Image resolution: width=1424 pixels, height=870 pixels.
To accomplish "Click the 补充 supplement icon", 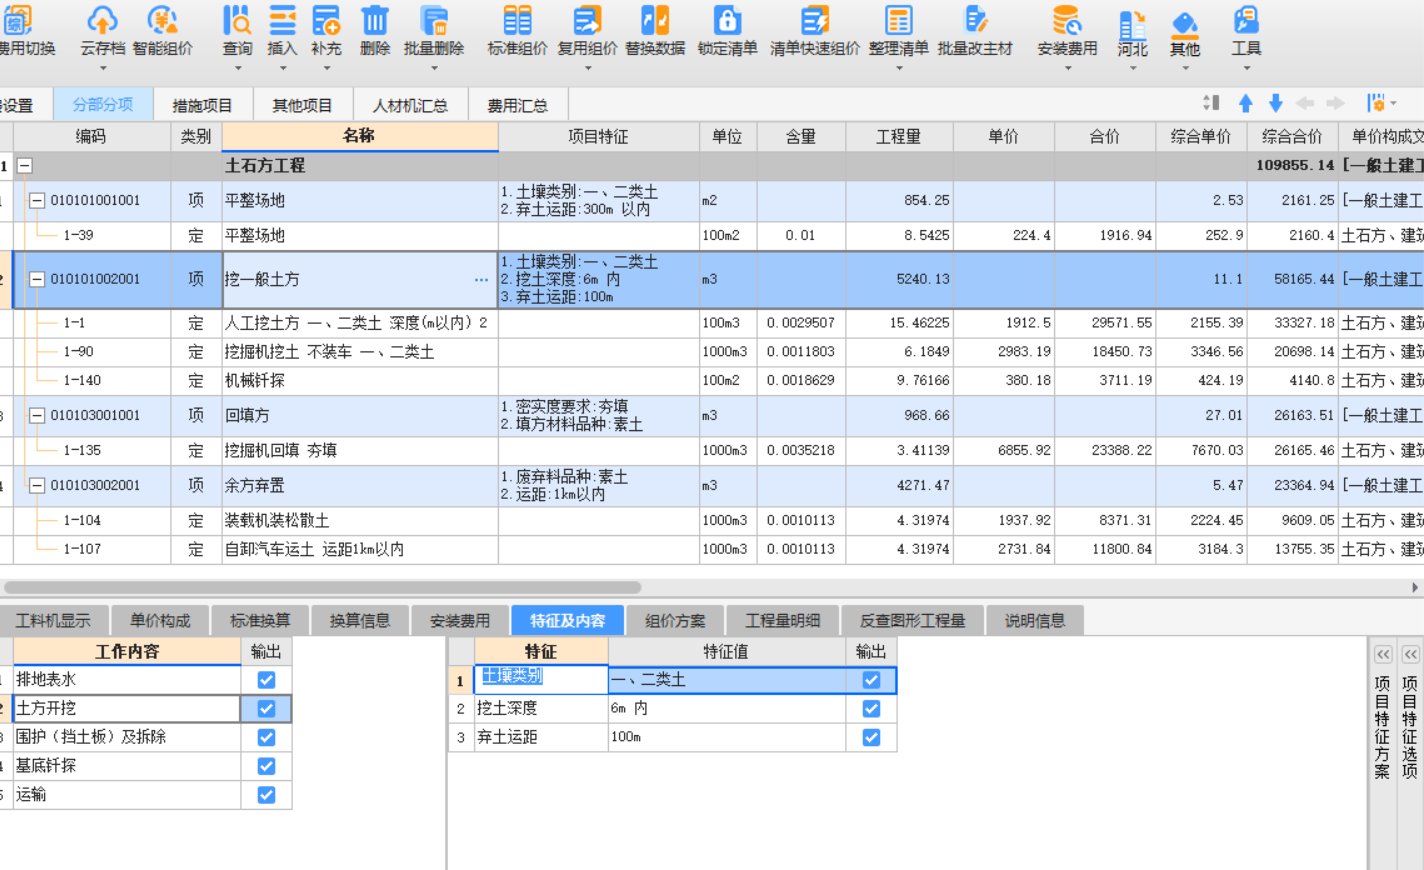I will click(326, 20).
